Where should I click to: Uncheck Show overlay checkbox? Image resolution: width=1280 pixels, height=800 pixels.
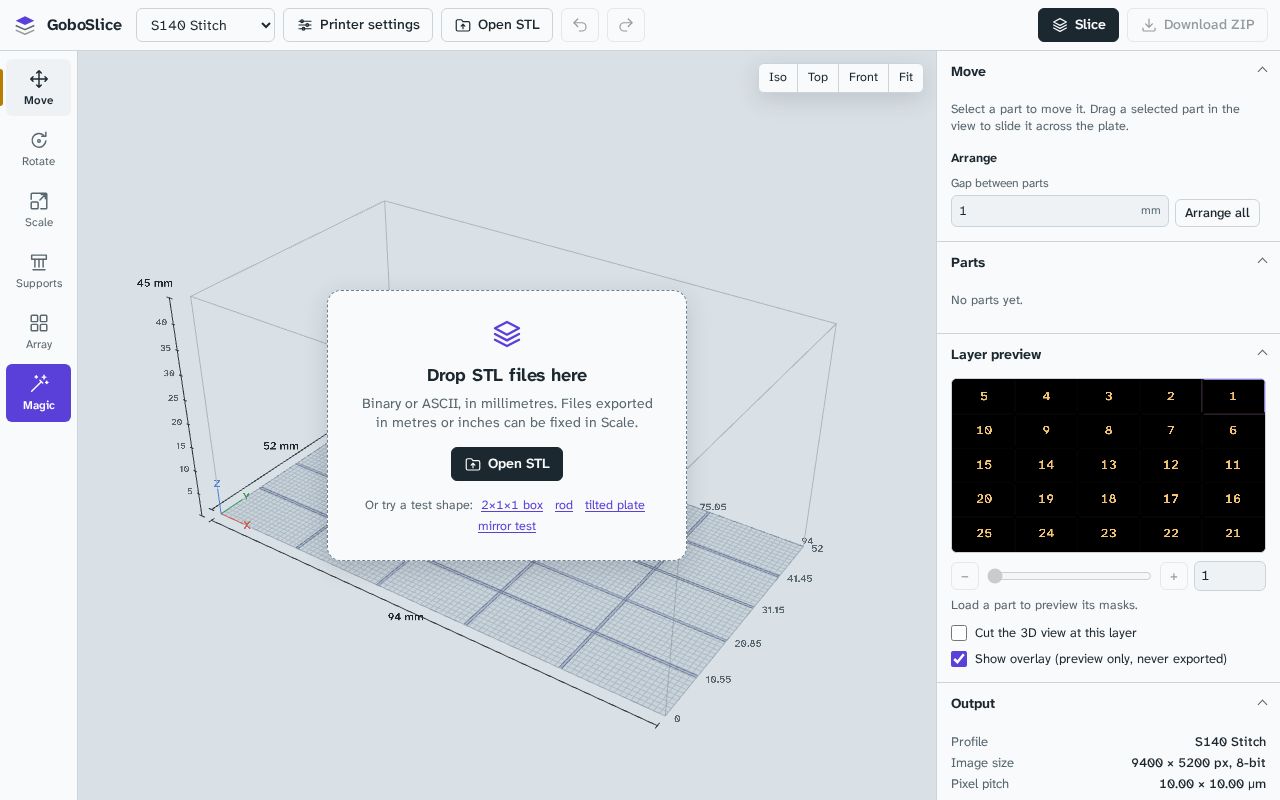959,659
